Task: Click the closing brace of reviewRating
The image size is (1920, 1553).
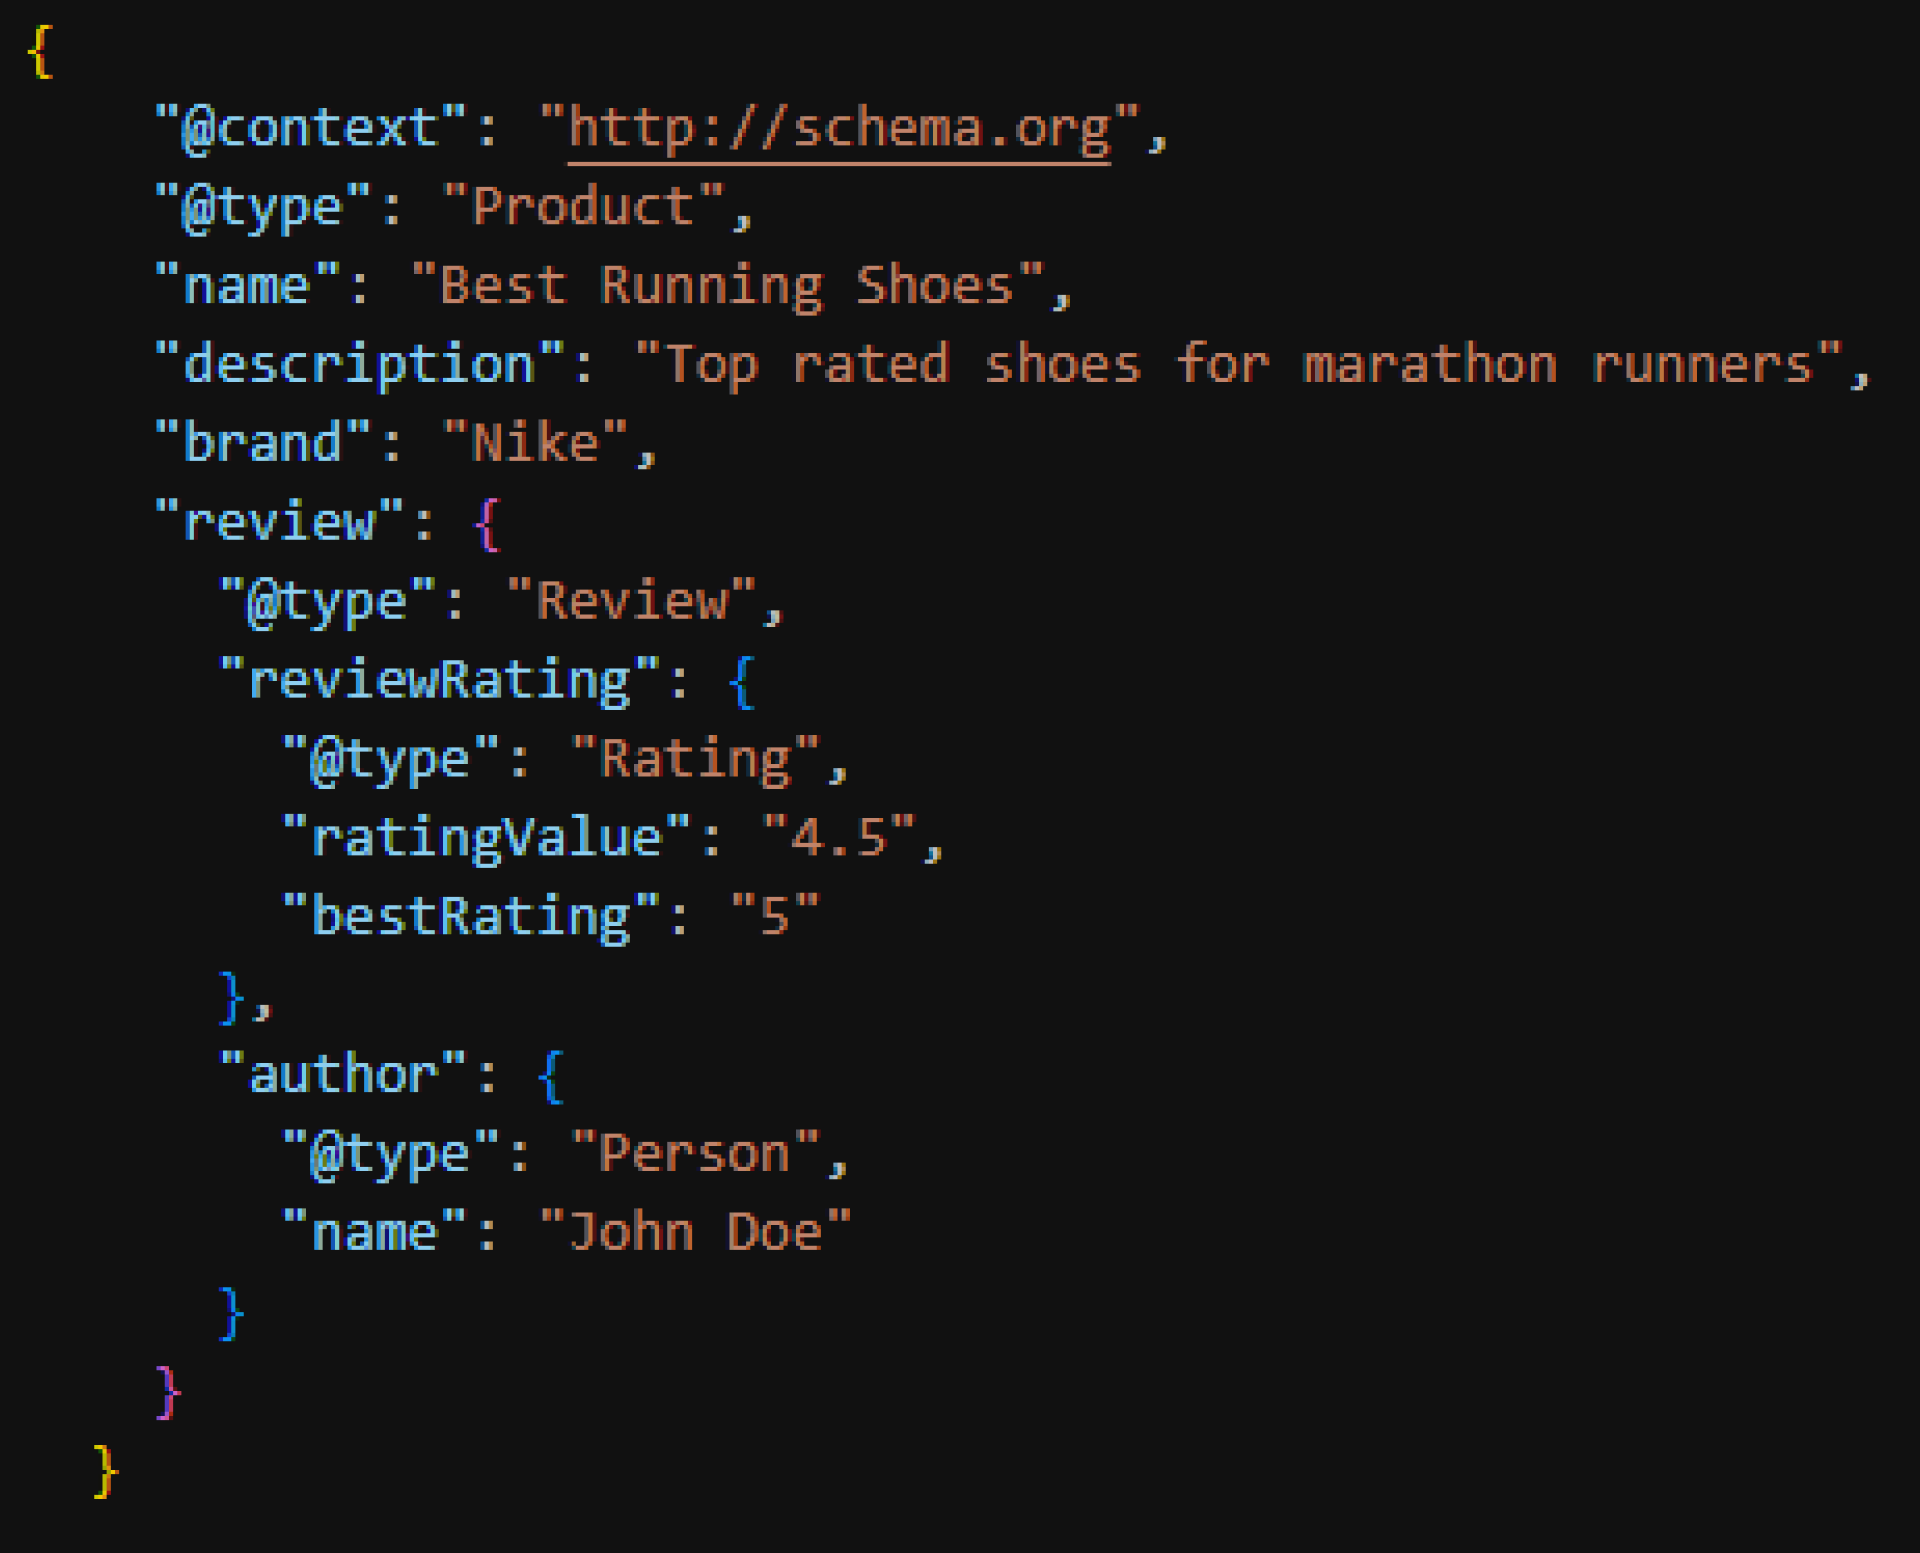Action: coord(232,997)
